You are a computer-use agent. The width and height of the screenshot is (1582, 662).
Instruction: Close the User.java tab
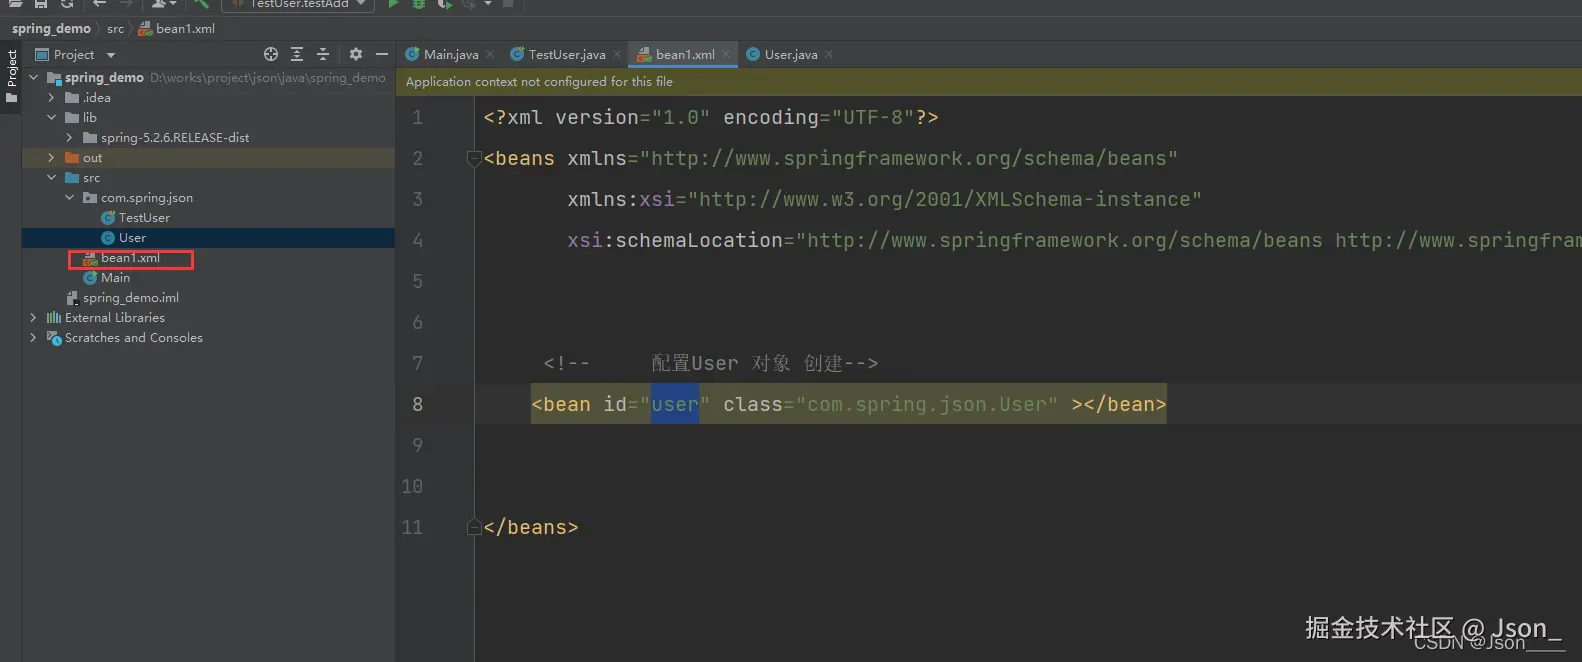click(x=829, y=54)
